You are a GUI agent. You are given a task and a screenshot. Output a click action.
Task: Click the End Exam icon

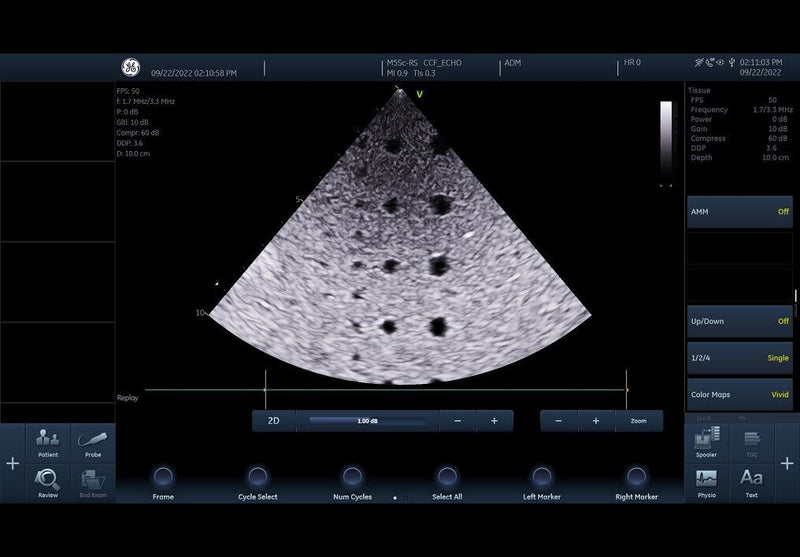pos(92,481)
